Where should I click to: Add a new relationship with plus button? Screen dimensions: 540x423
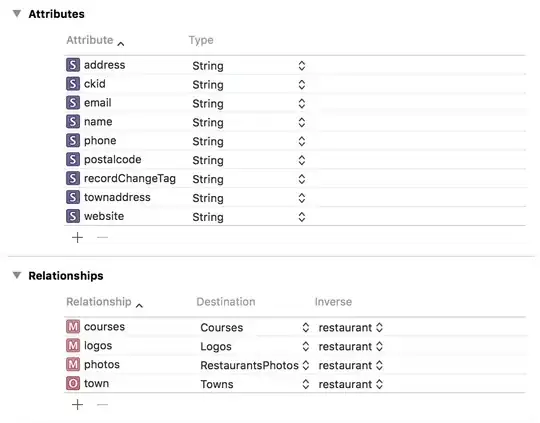coord(77,404)
